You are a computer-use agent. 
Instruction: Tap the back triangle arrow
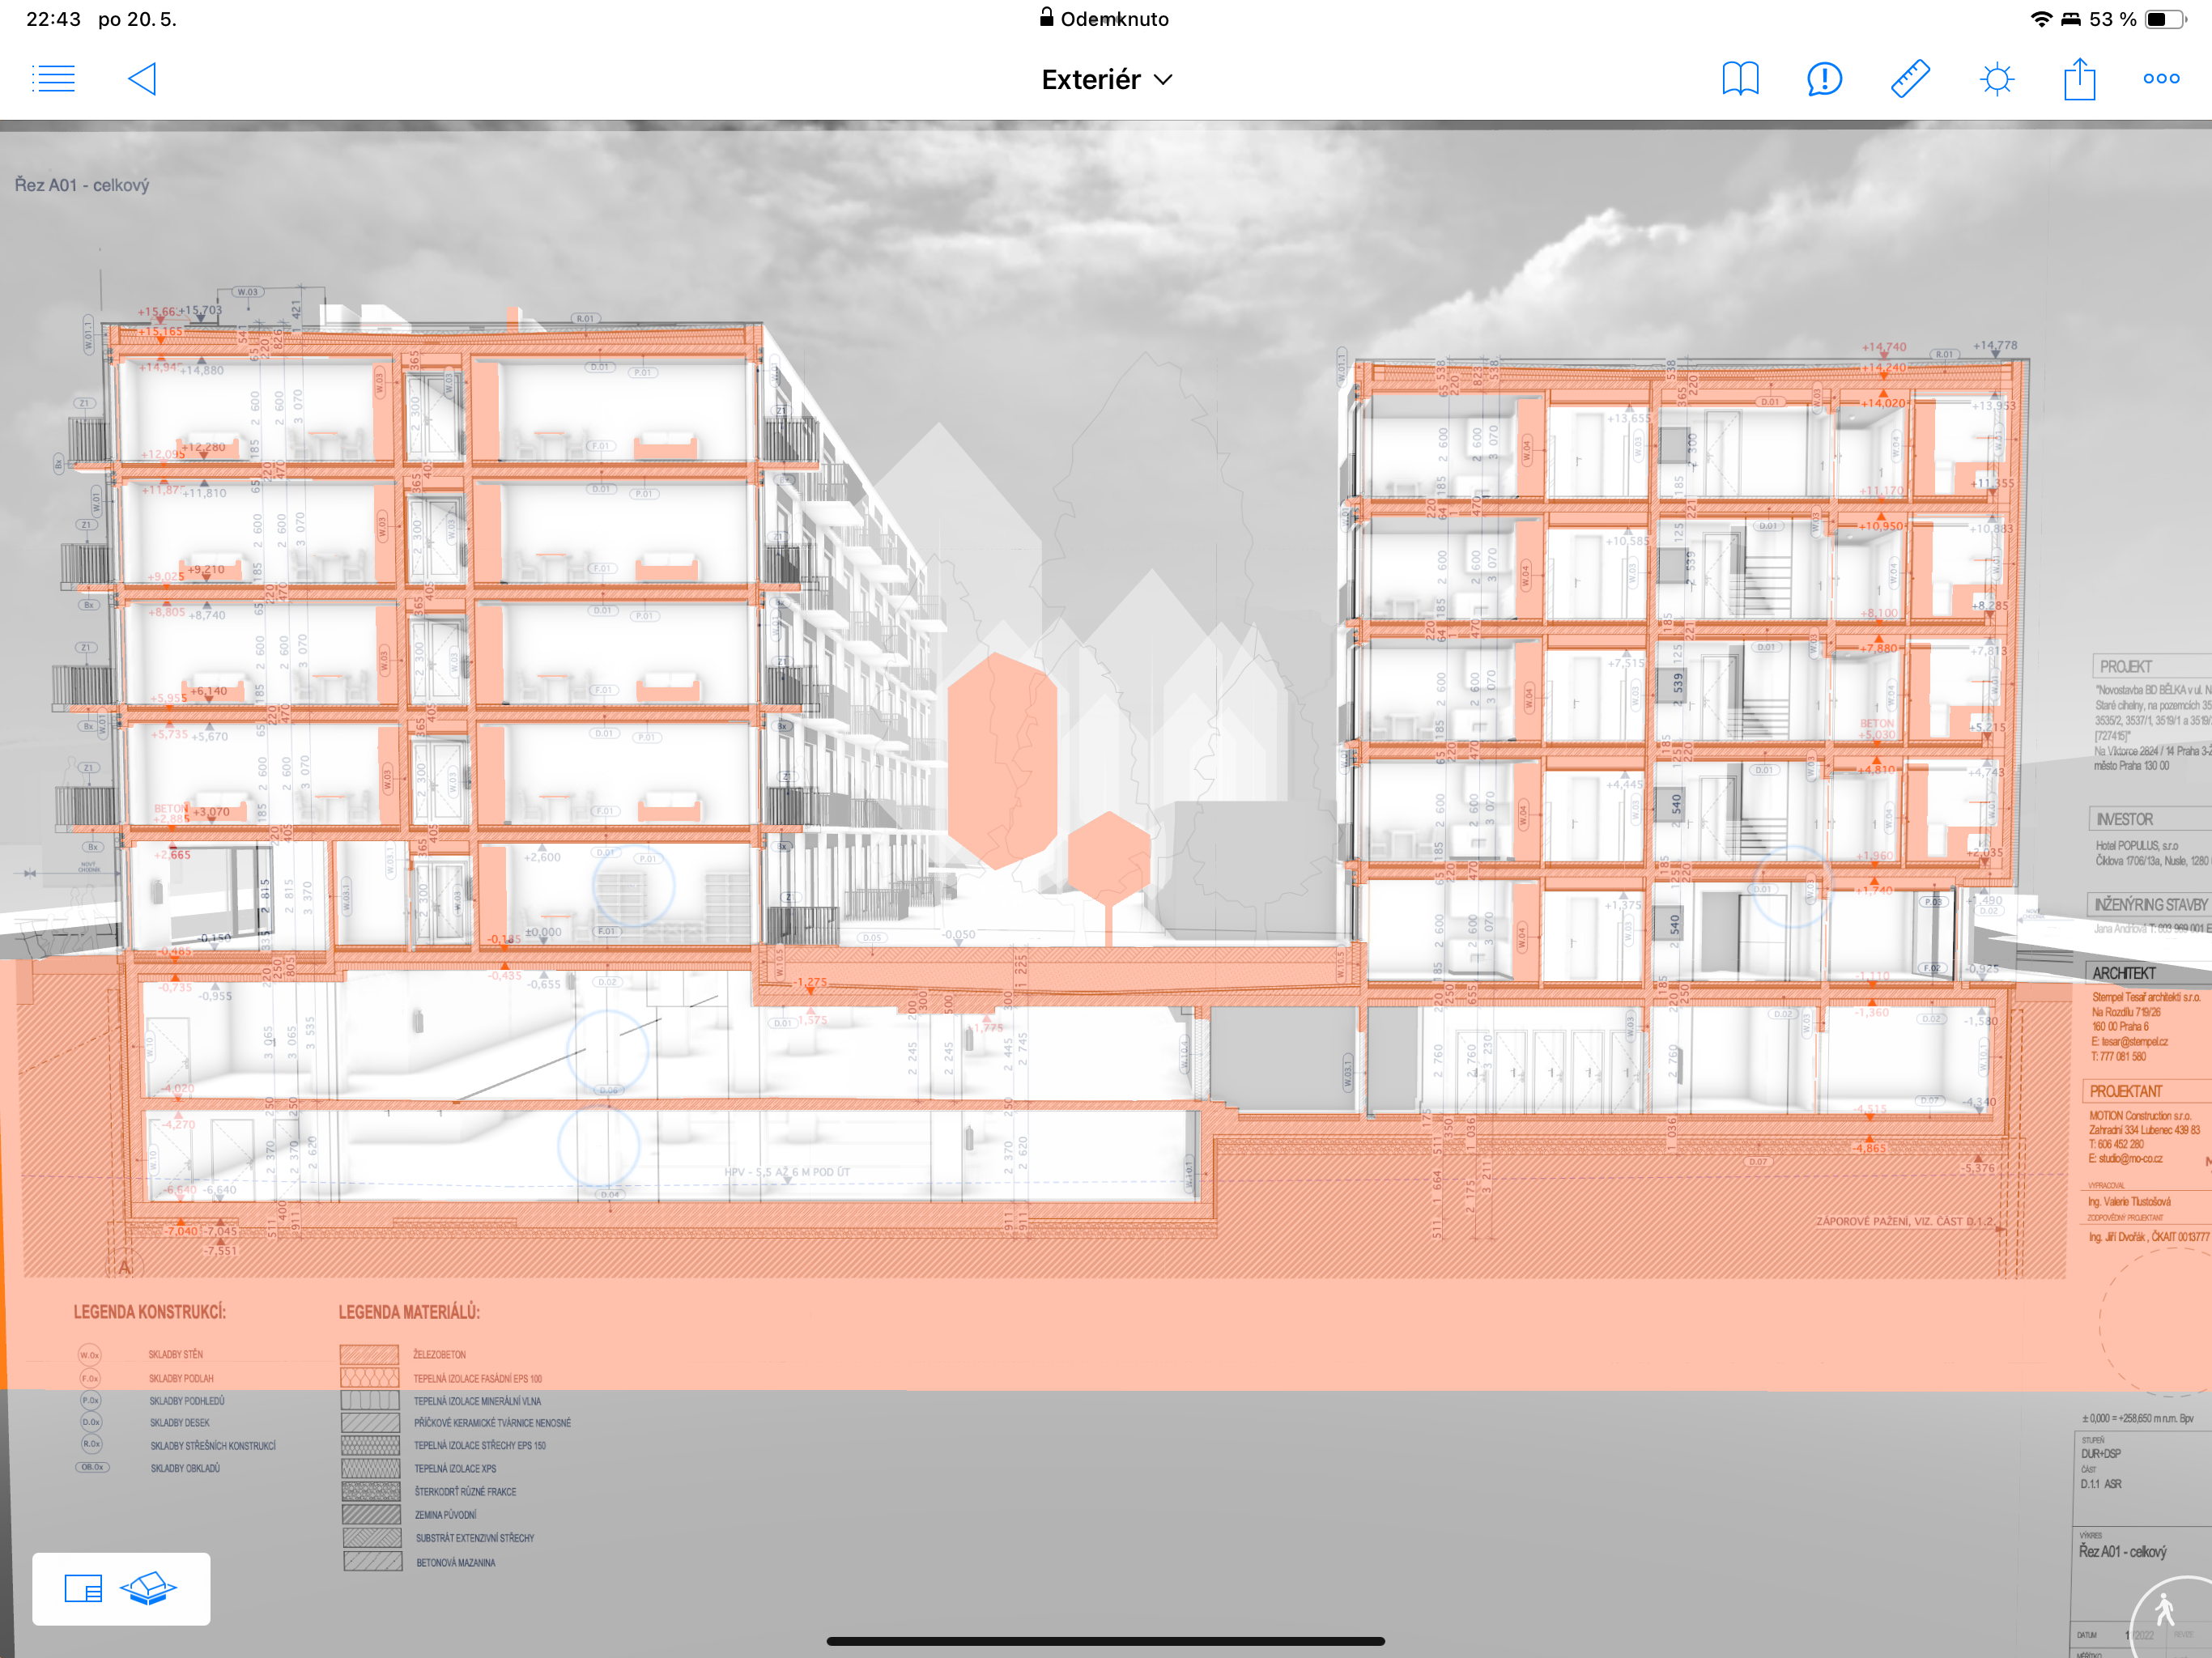pos(142,79)
